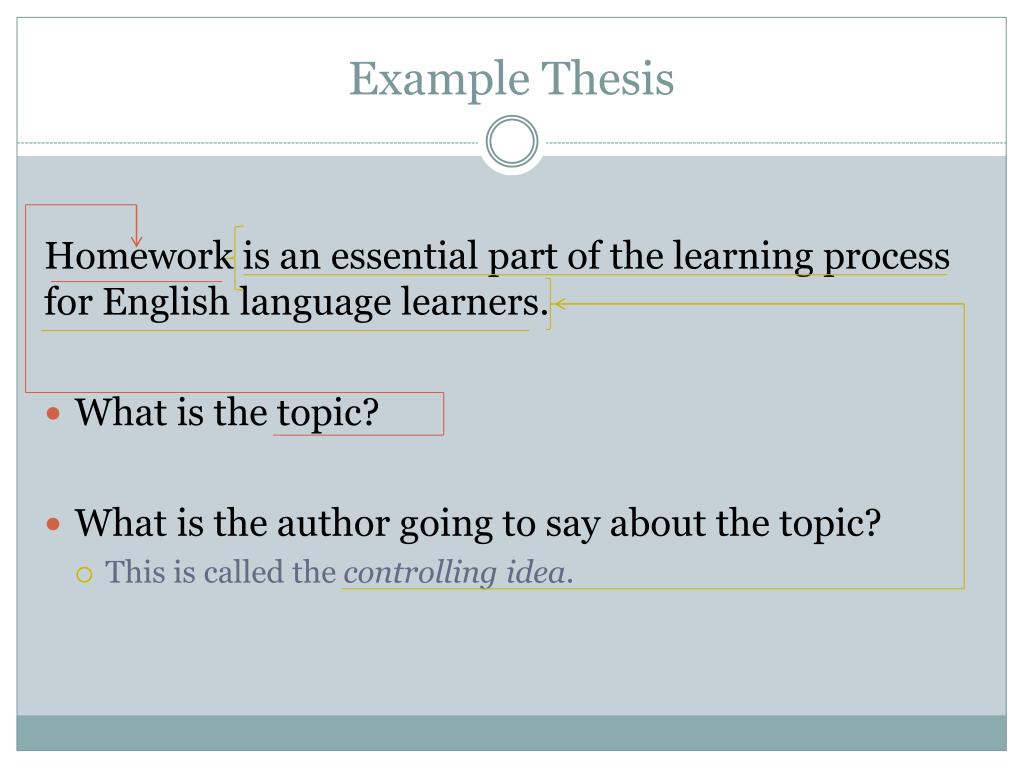Viewport: 1024px width, 768px height.
Task: Click the yellow connector line on right side
Action: (964, 446)
